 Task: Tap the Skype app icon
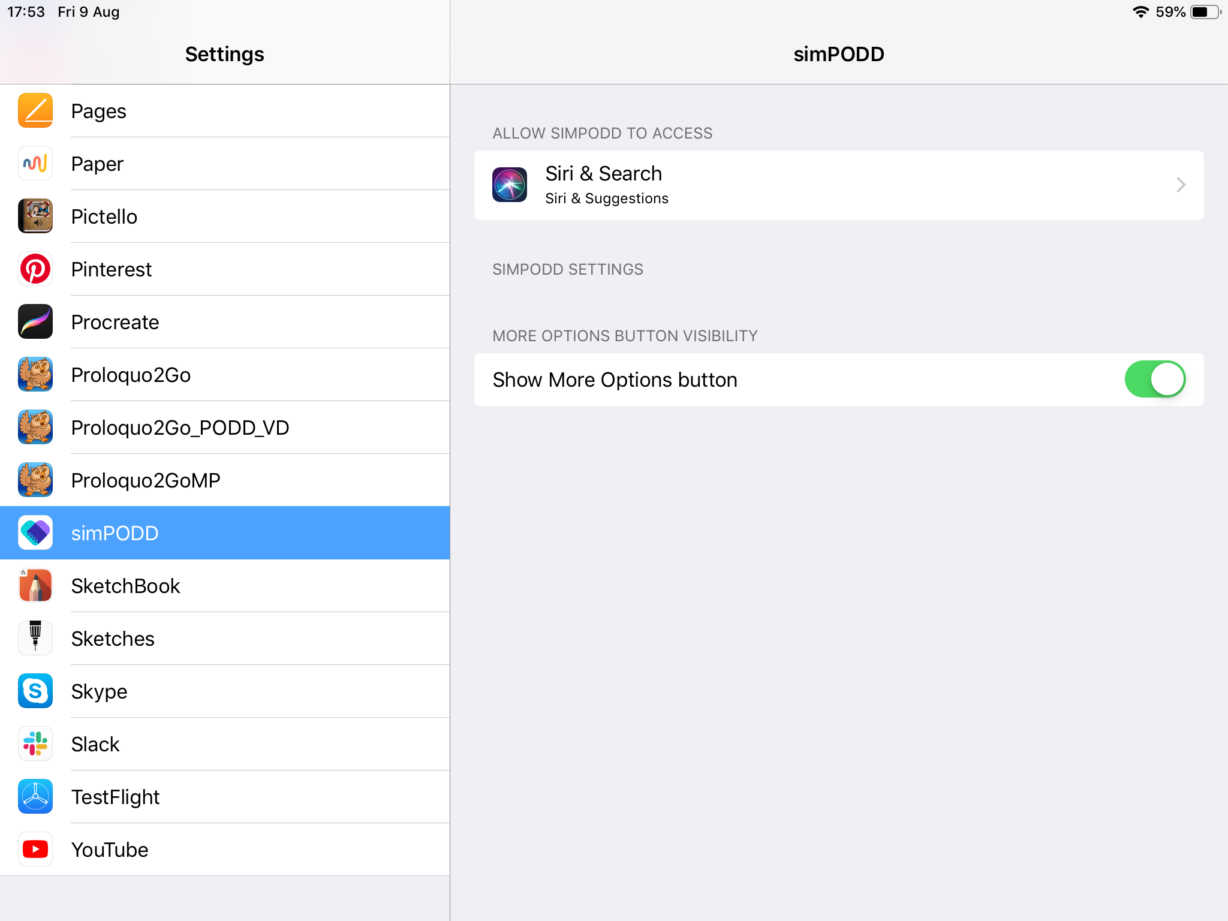point(35,691)
